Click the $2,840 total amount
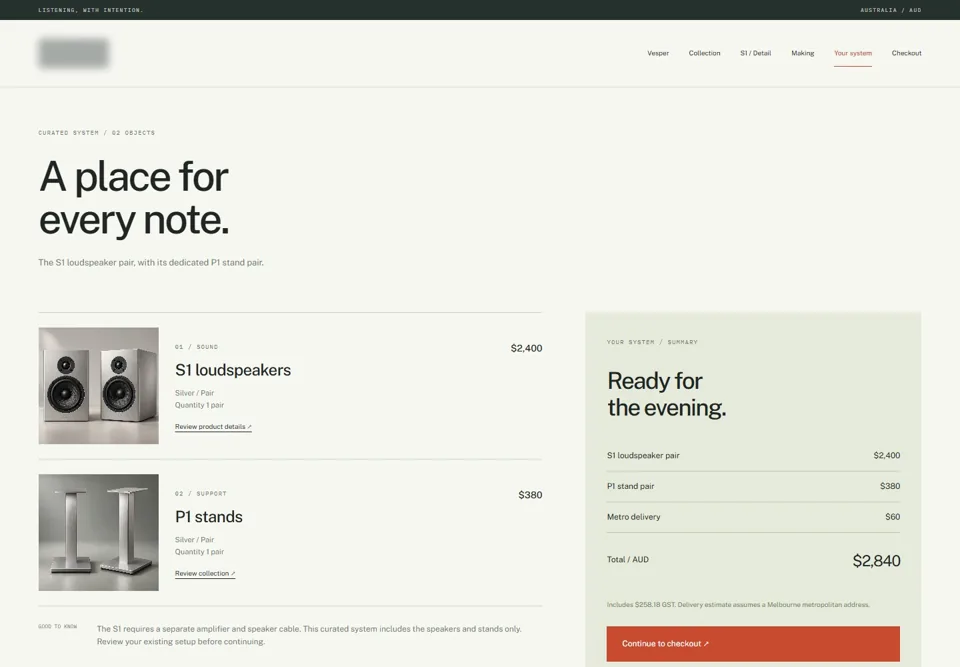Screen dimensions: 960x667 click(x=876, y=560)
